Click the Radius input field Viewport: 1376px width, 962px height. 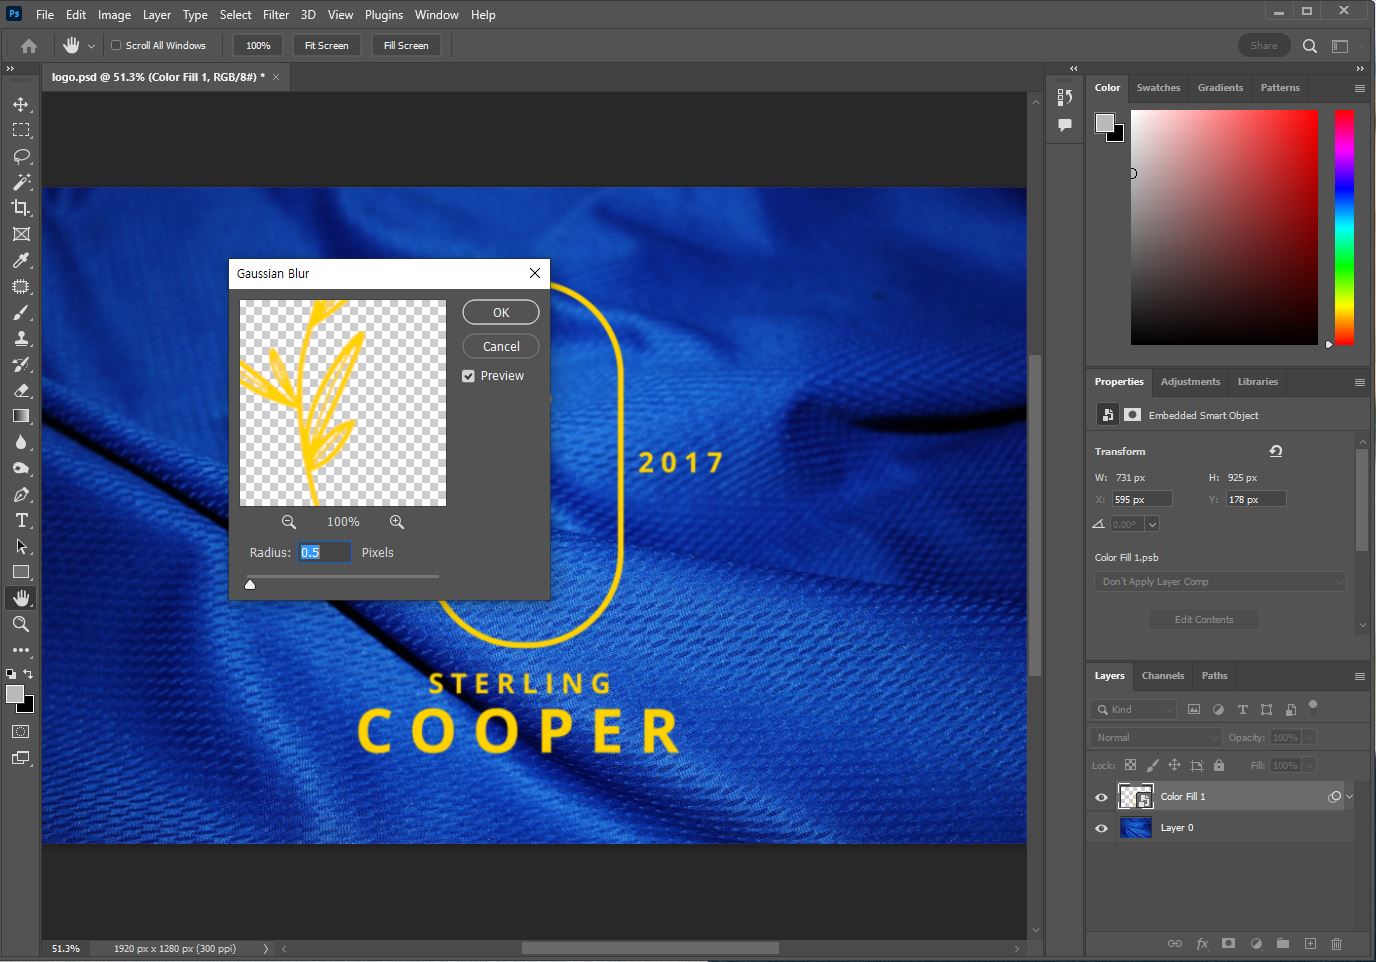point(324,552)
